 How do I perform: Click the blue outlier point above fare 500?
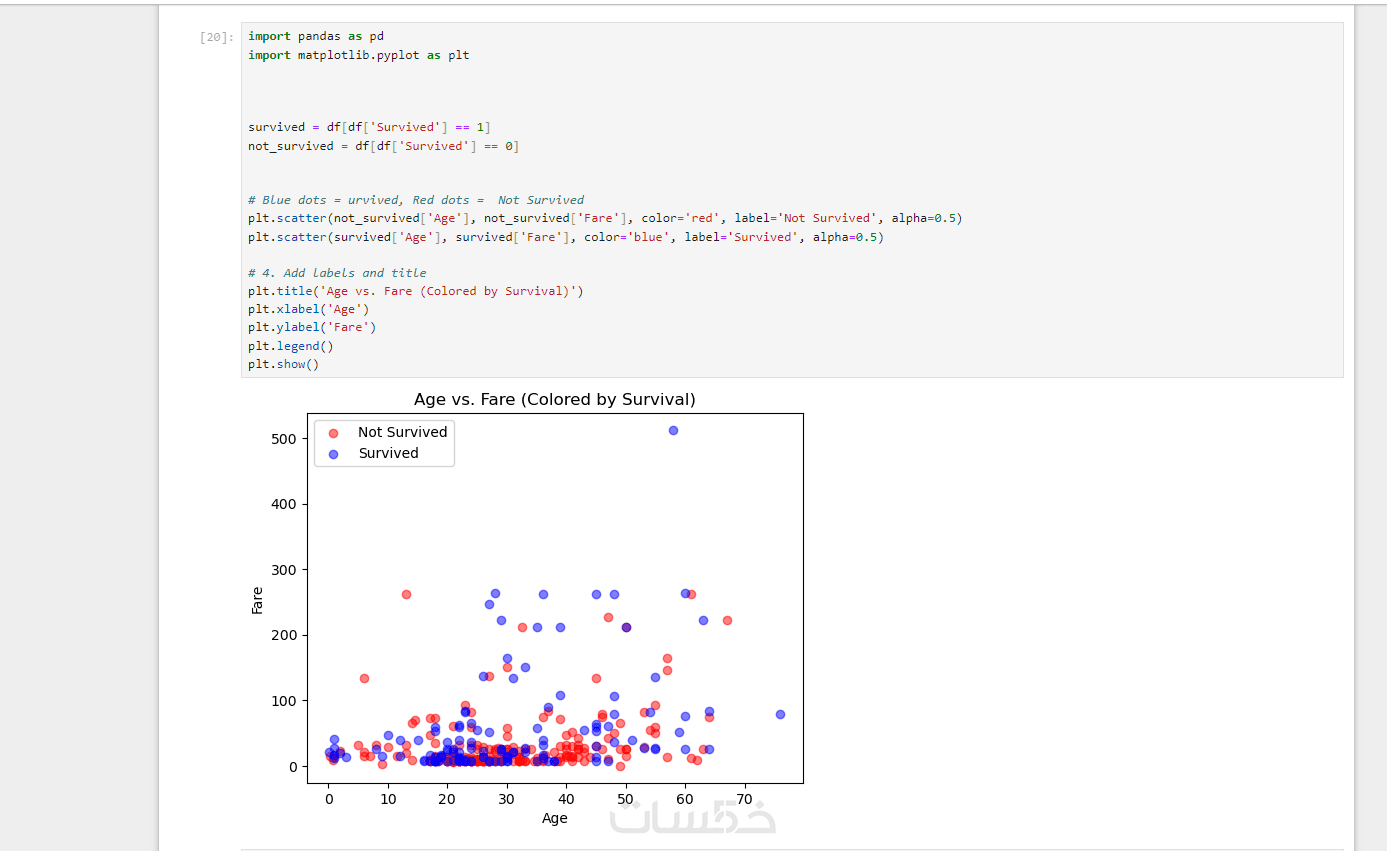click(x=673, y=430)
